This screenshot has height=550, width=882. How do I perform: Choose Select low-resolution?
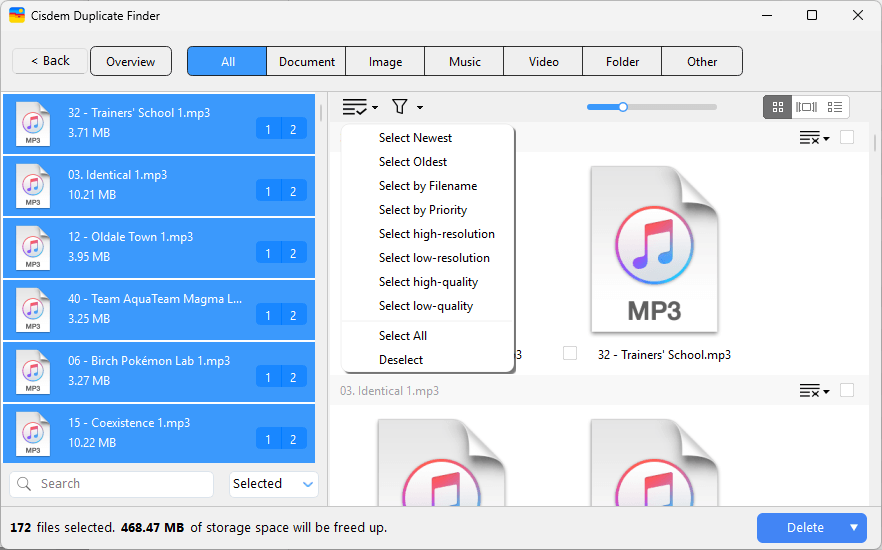pyautogui.click(x=428, y=258)
